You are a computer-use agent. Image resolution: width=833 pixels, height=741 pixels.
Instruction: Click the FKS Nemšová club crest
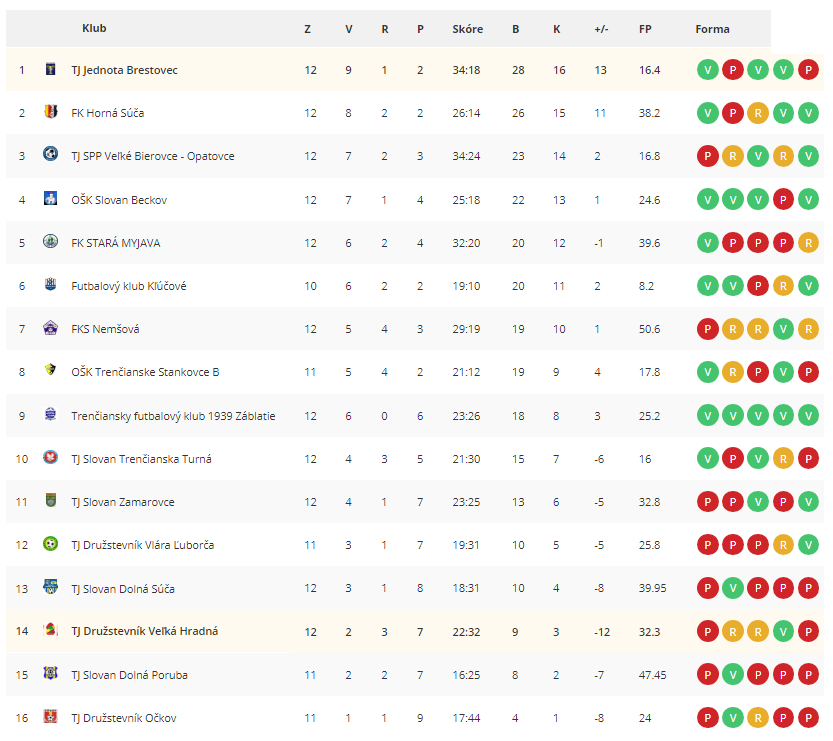point(50,328)
